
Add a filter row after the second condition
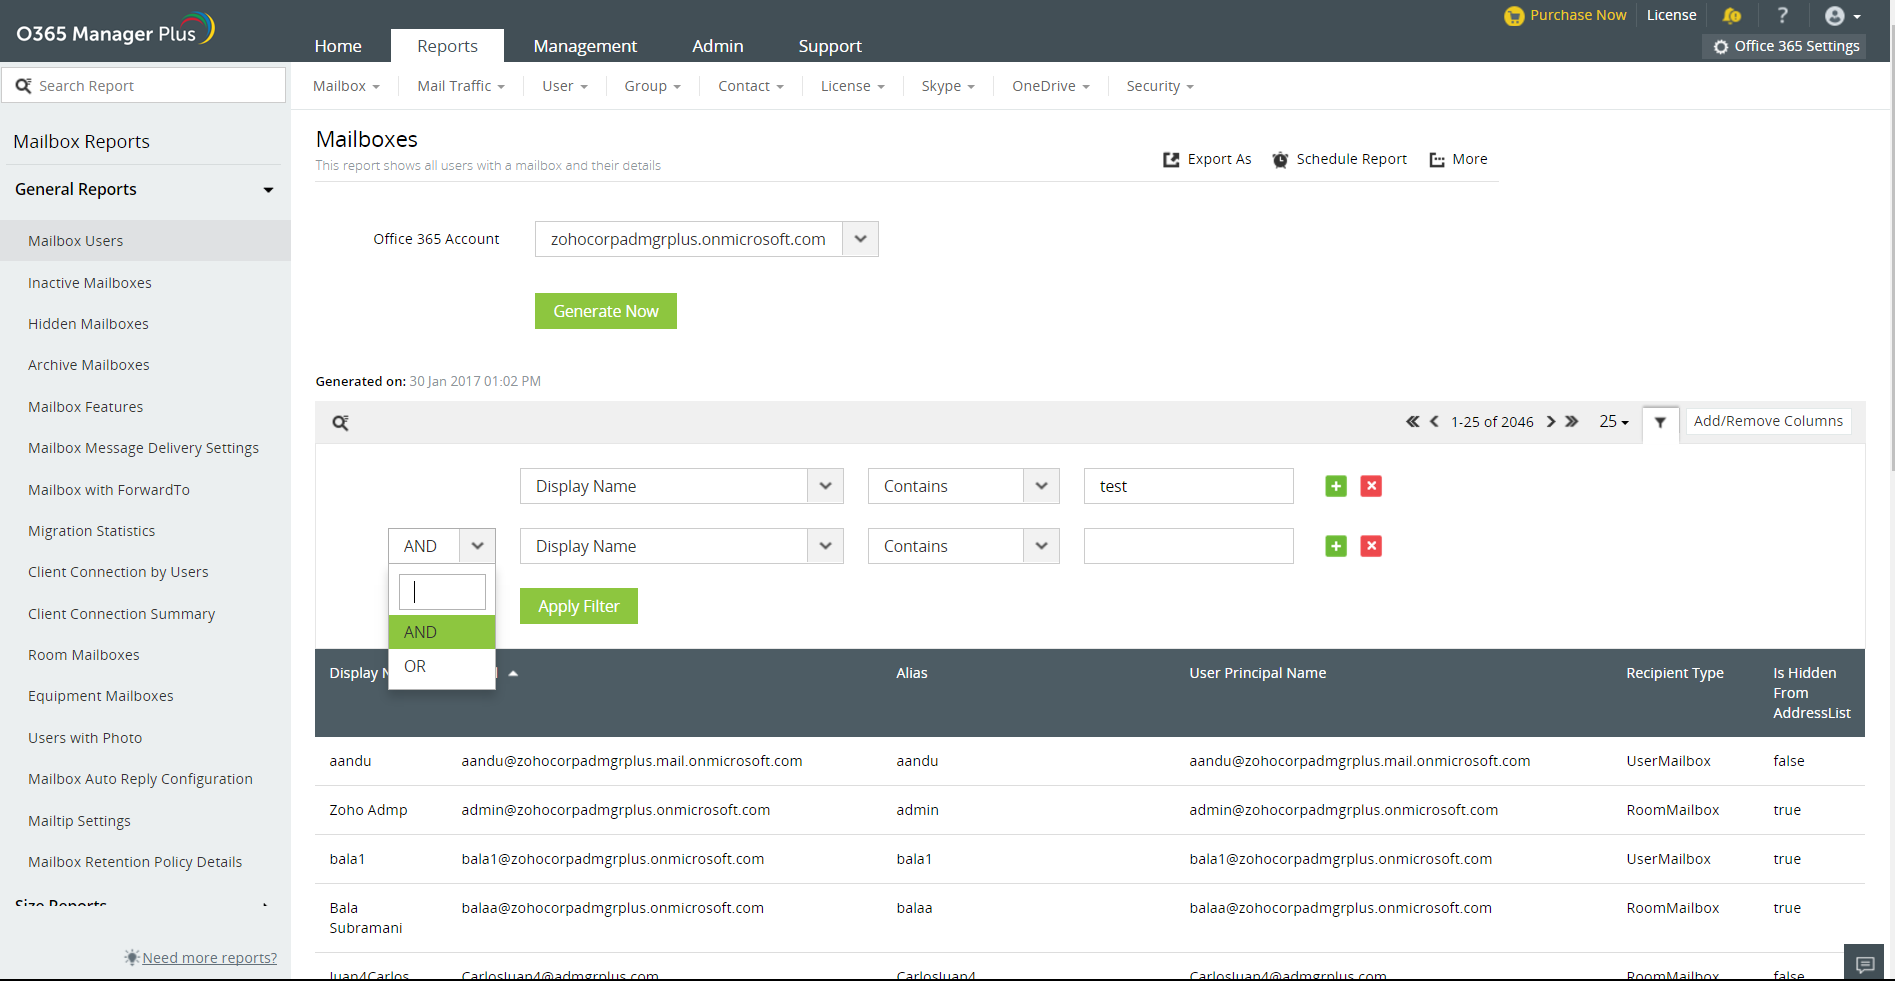(1336, 546)
